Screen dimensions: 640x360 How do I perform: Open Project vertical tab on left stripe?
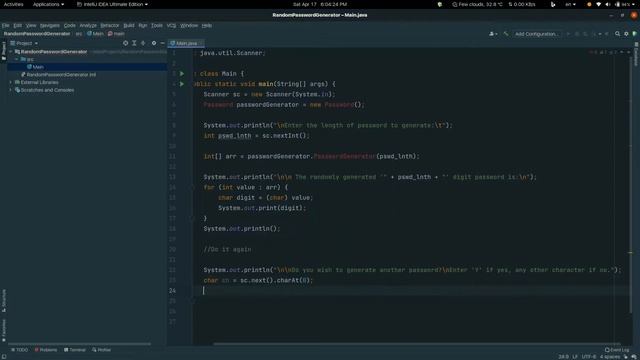pyautogui.click(x=4, y=51)
